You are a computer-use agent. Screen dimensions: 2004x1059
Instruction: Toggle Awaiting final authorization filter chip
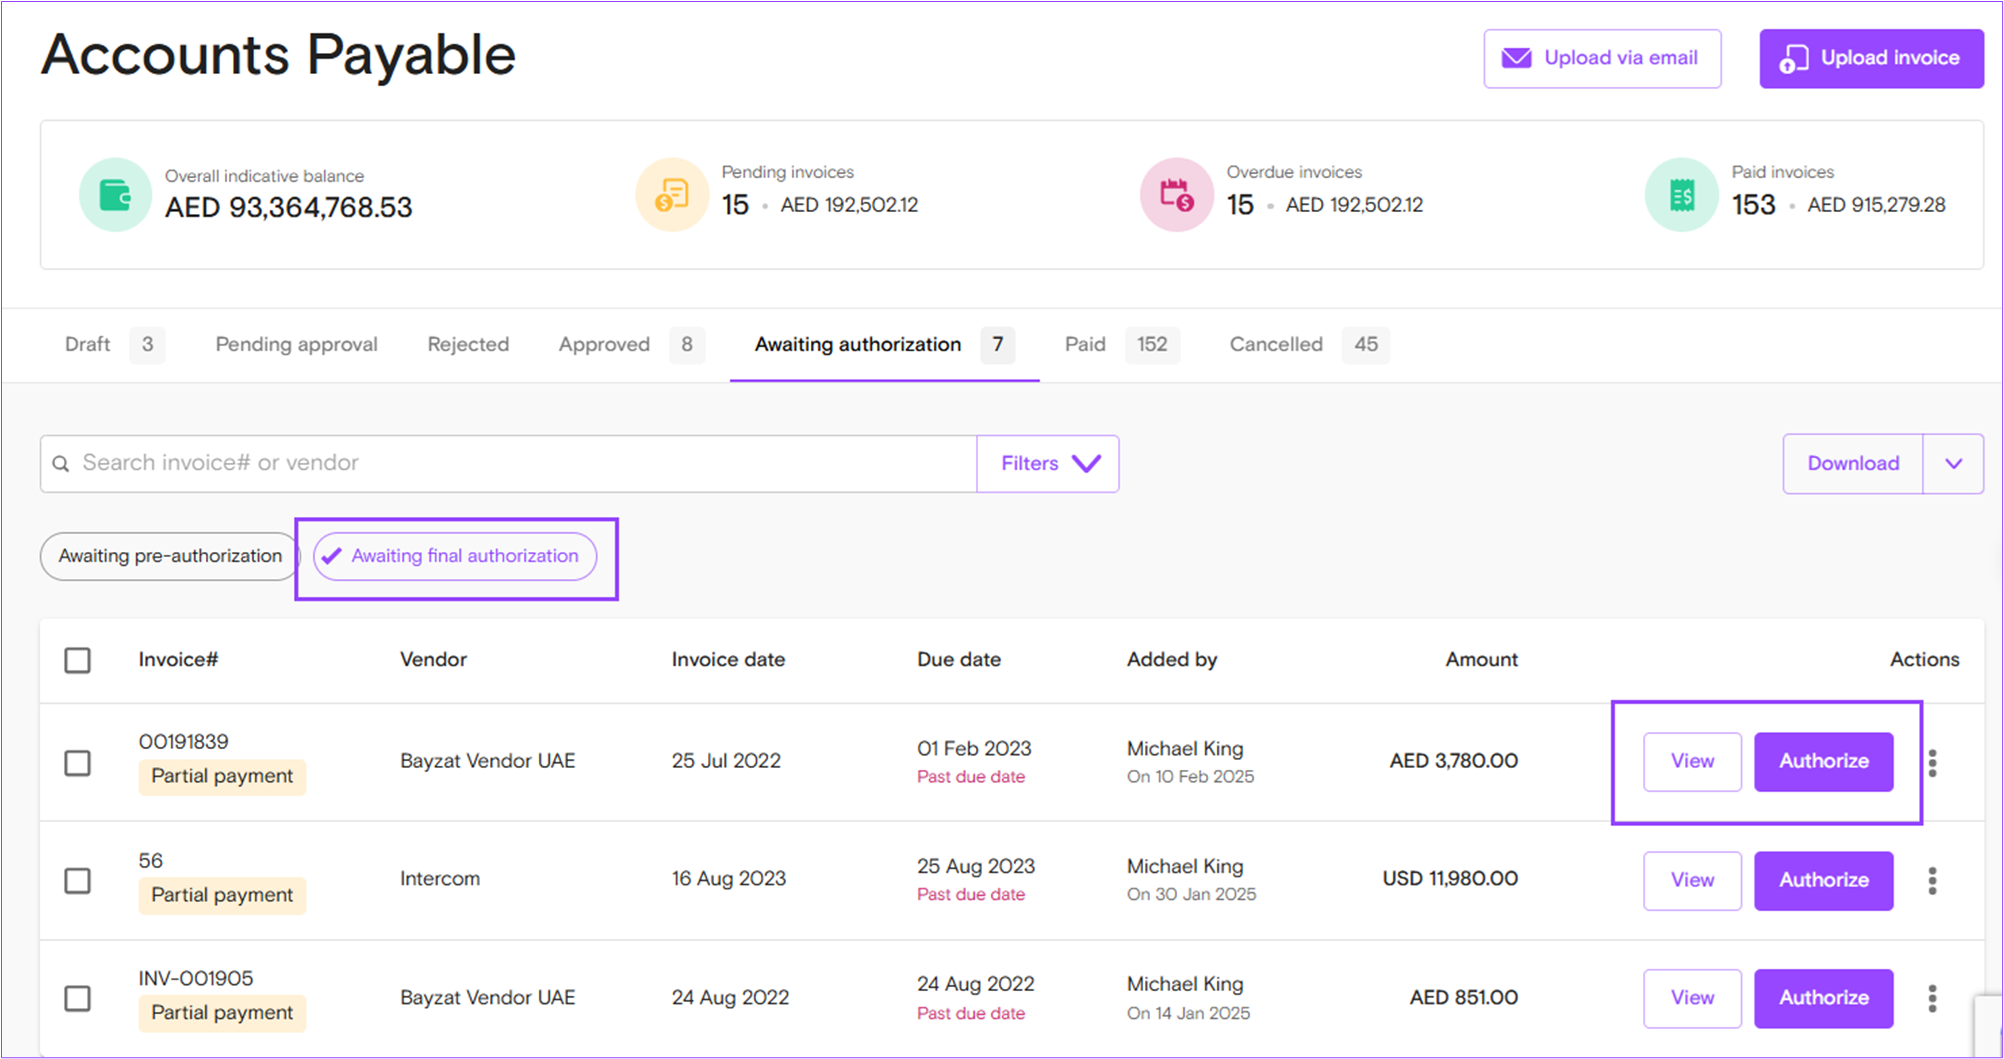[455, 556]
